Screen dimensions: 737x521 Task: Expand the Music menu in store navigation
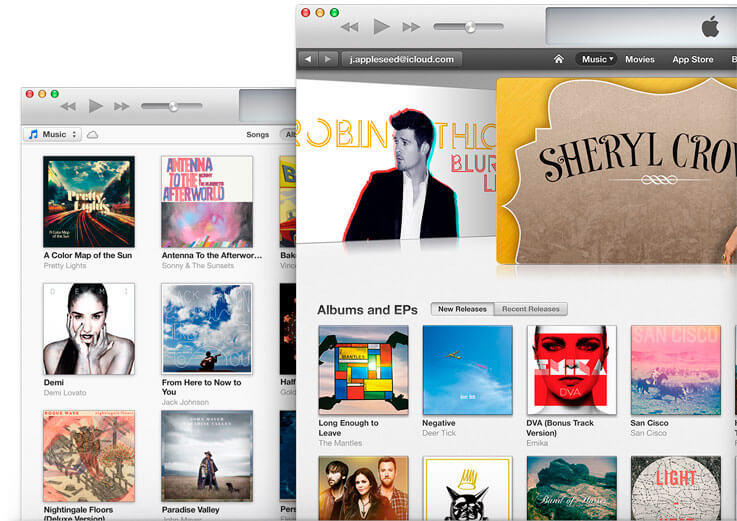click(x=597, y=59)
